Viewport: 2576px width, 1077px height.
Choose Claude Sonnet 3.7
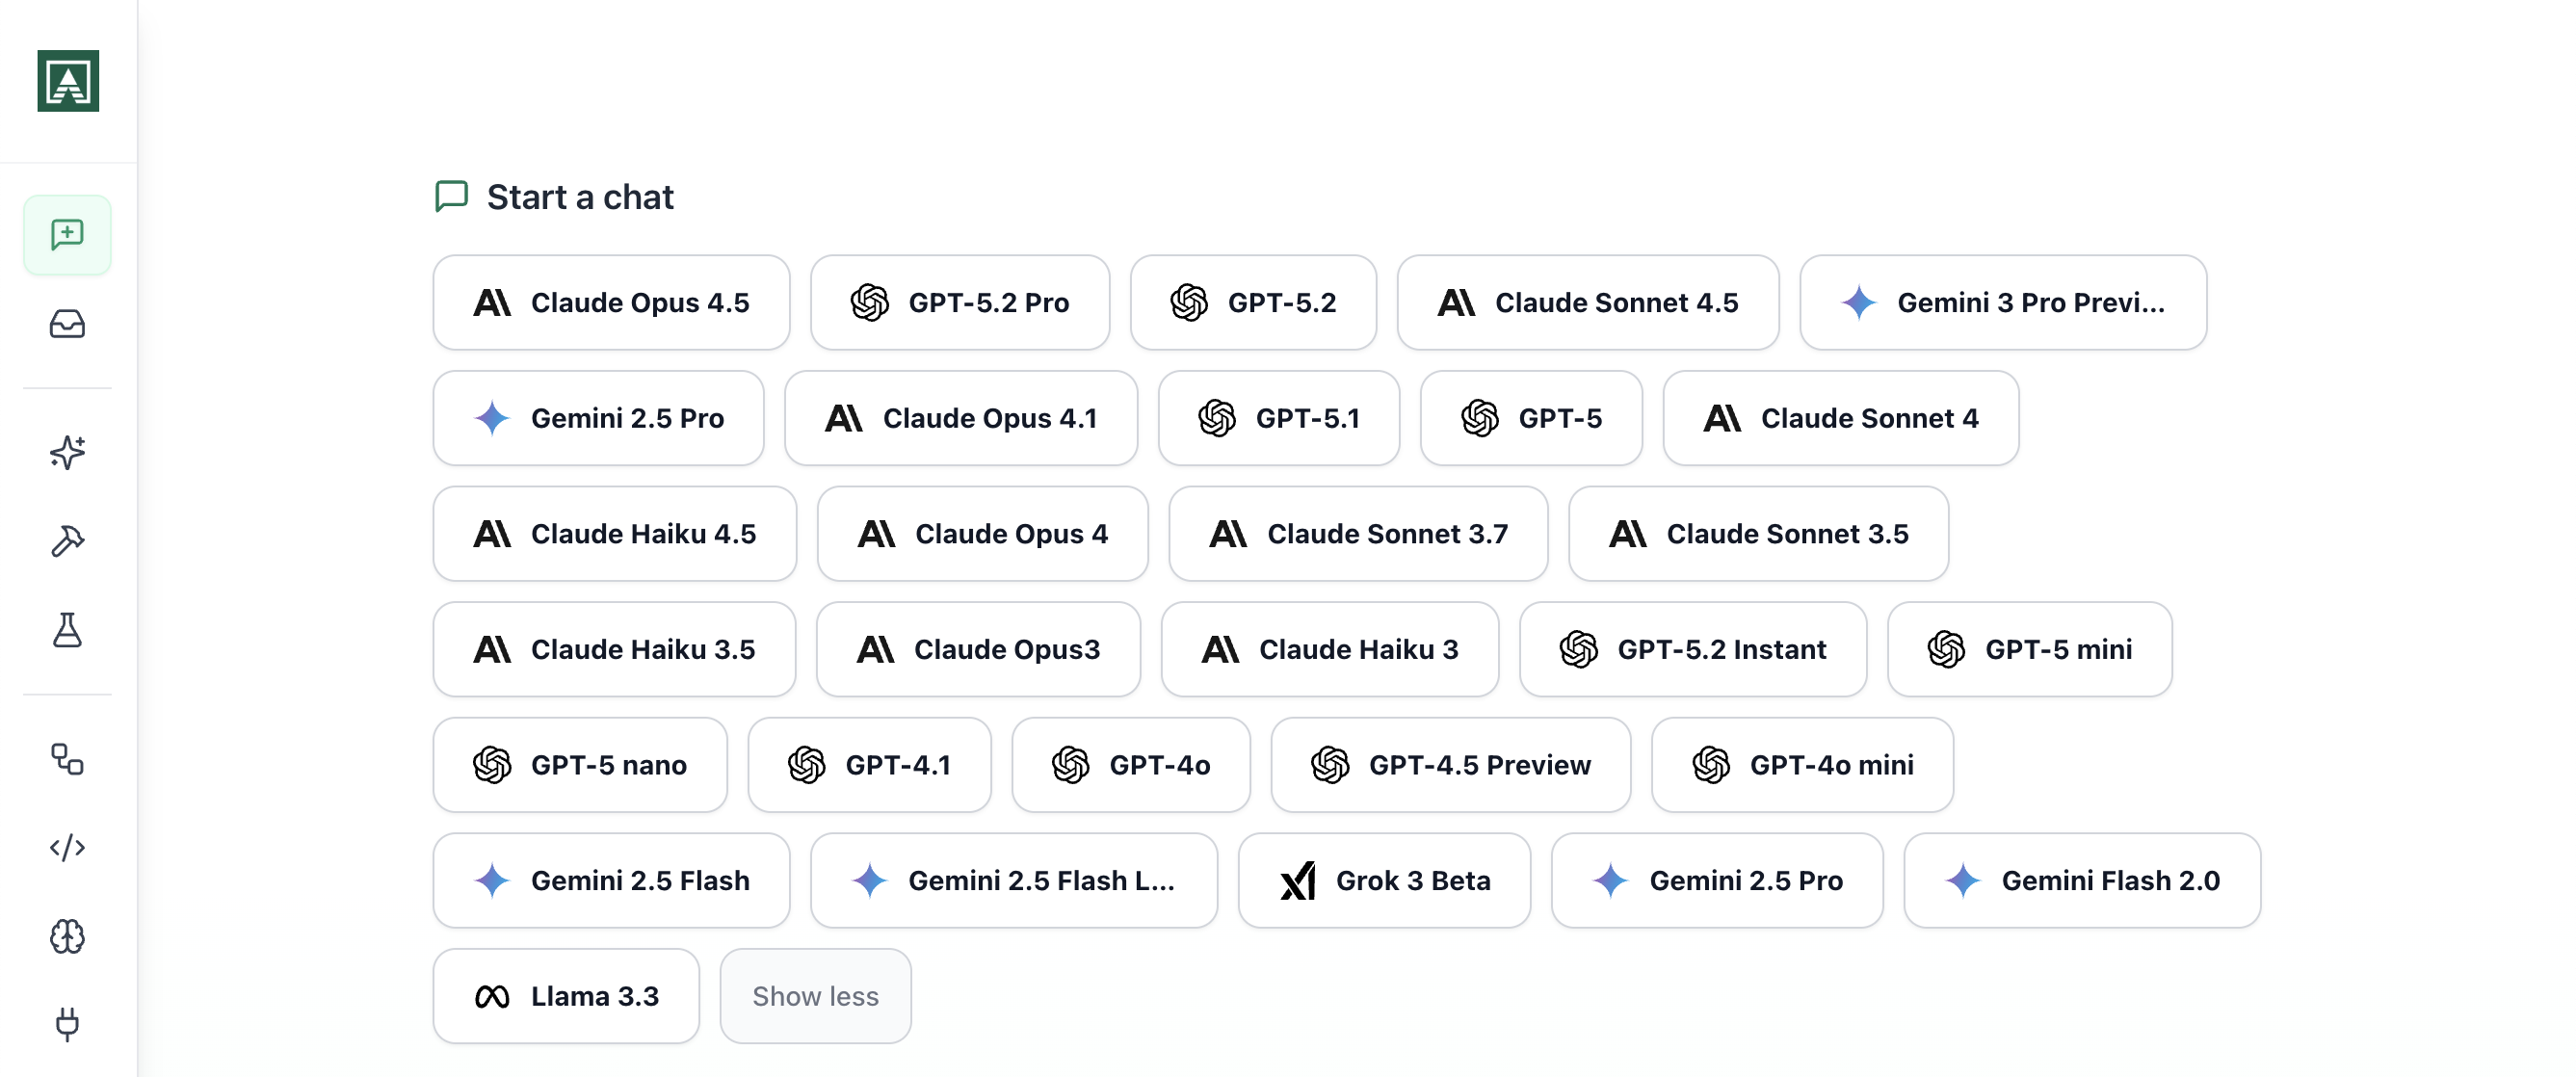click(x=1358, y=534)
